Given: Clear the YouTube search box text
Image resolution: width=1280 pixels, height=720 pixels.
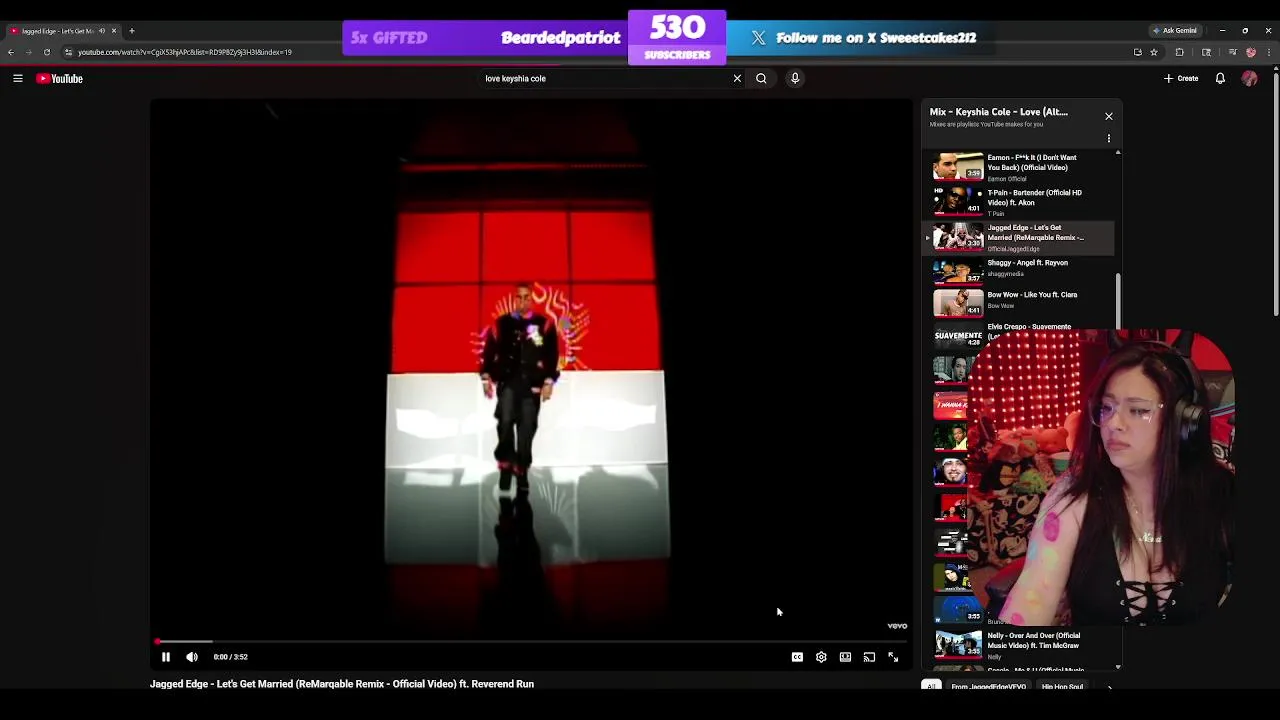Looking at the screenshot, I should point(737,78).
